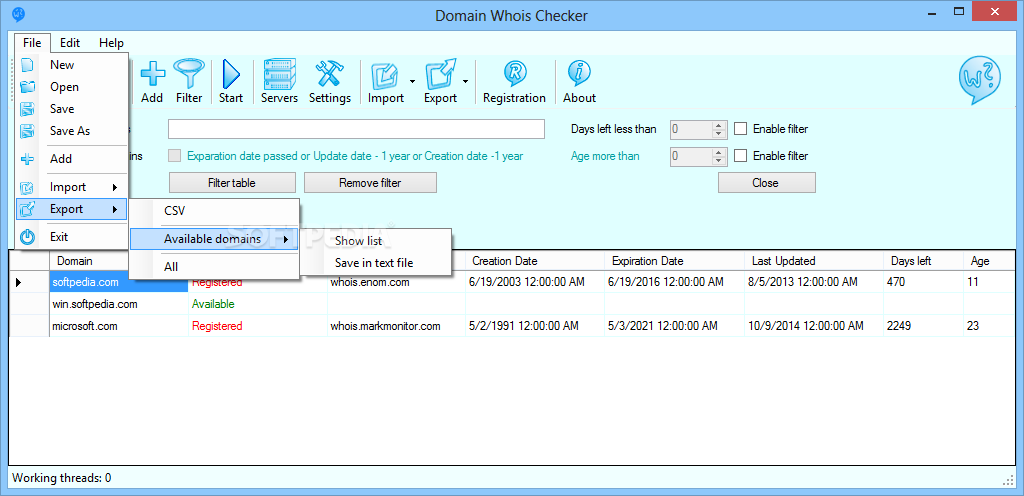Click the plus icon beside Add menu entry
Image resolution: width=1024 pixels, height=496 pixels.
tap(27, 159)
